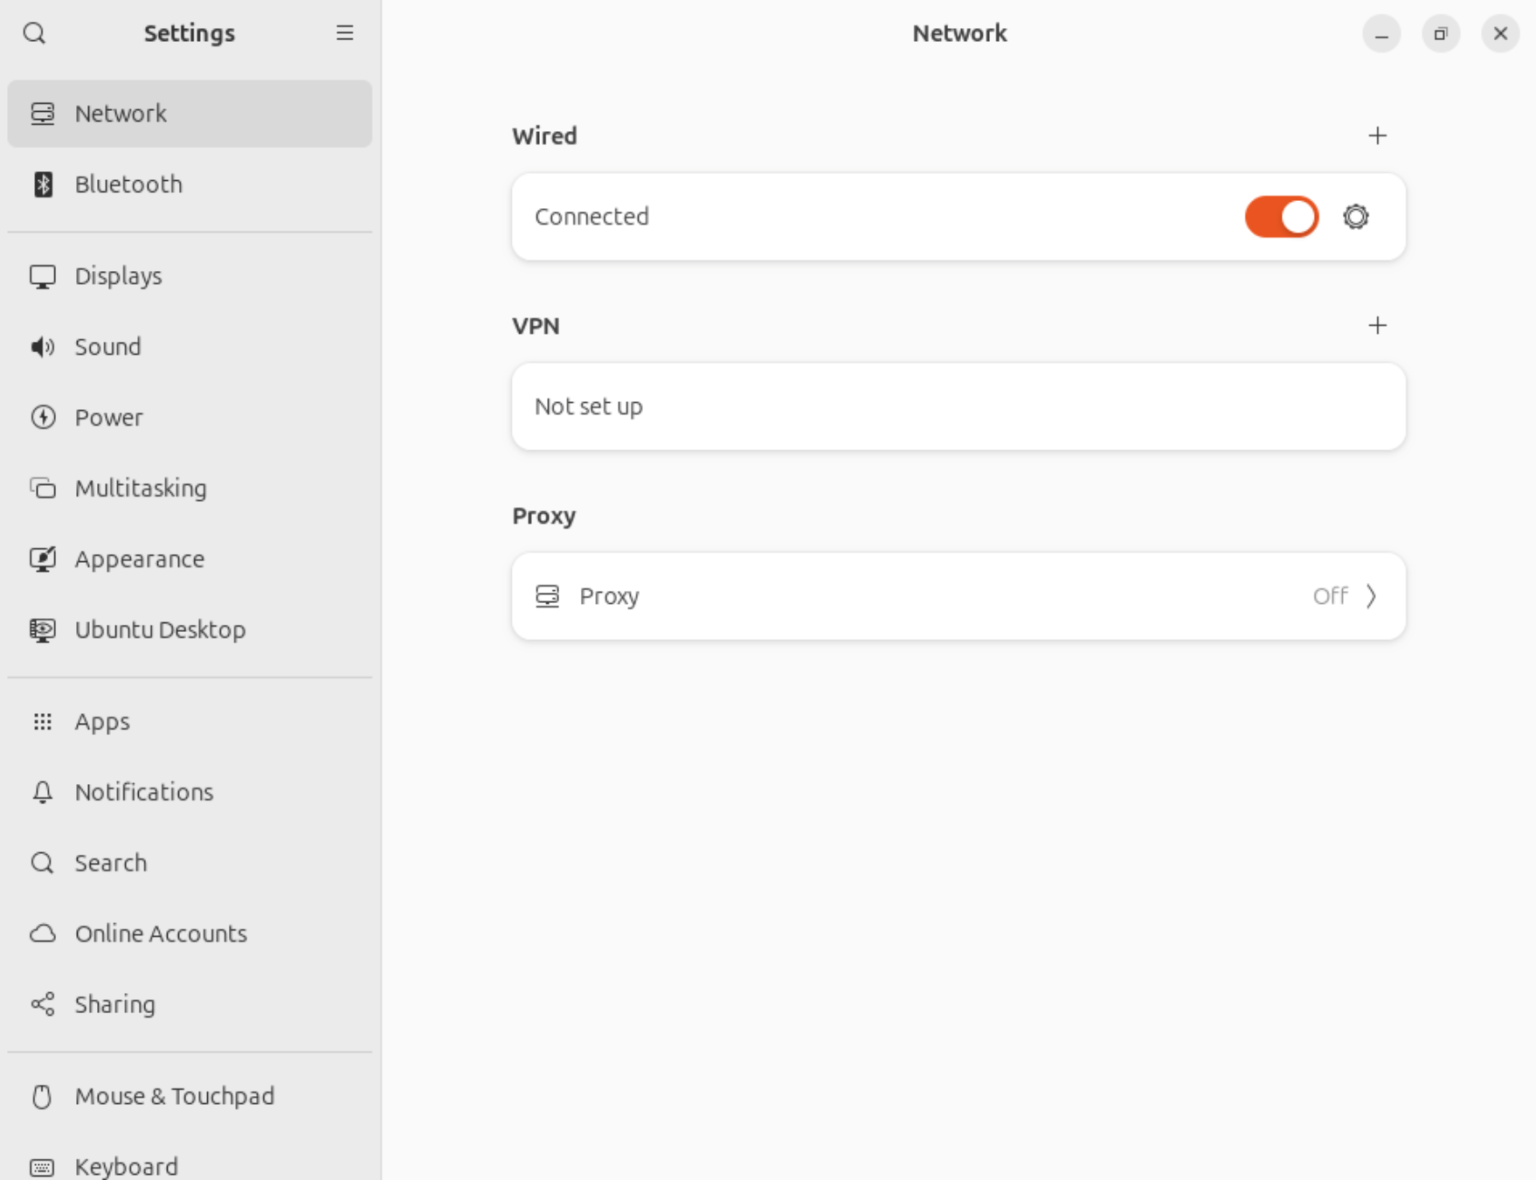Image resolution: width=1536 pixels, height=1180 pixels.
Task: Select the Power sidebar icon
Action: 42,417
